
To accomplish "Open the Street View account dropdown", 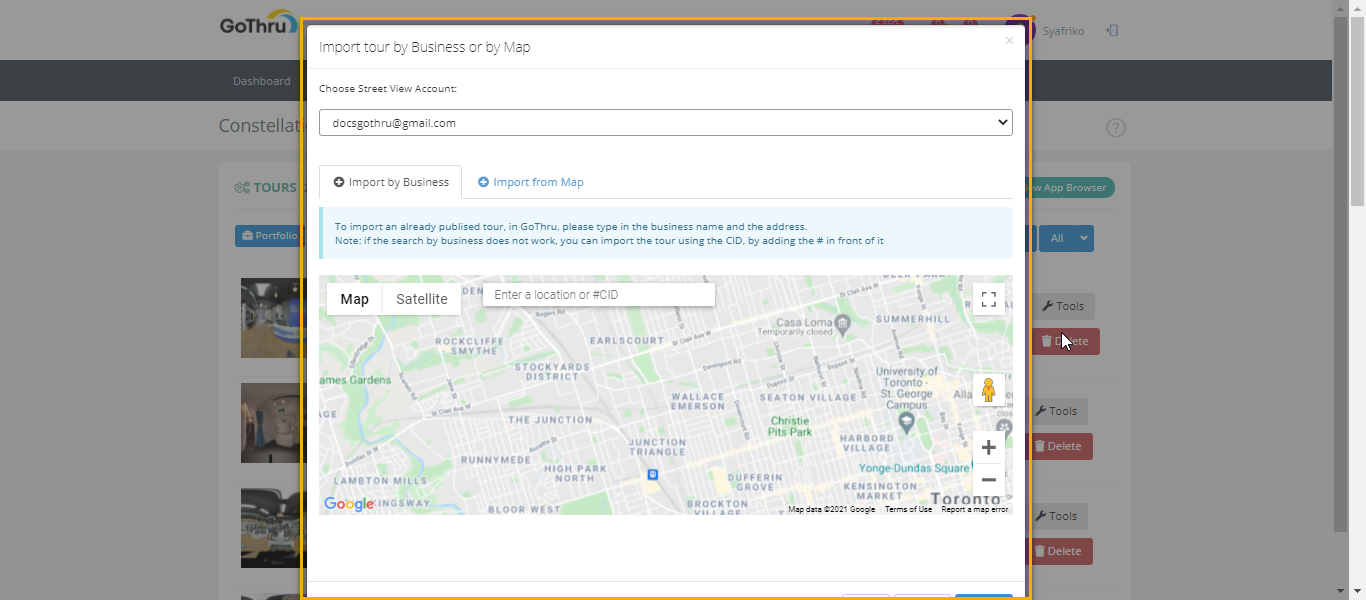I will point(666,122).
